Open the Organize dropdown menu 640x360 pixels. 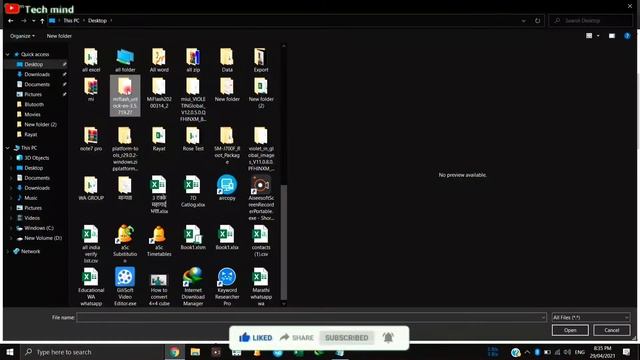click(x=22, y=36)
